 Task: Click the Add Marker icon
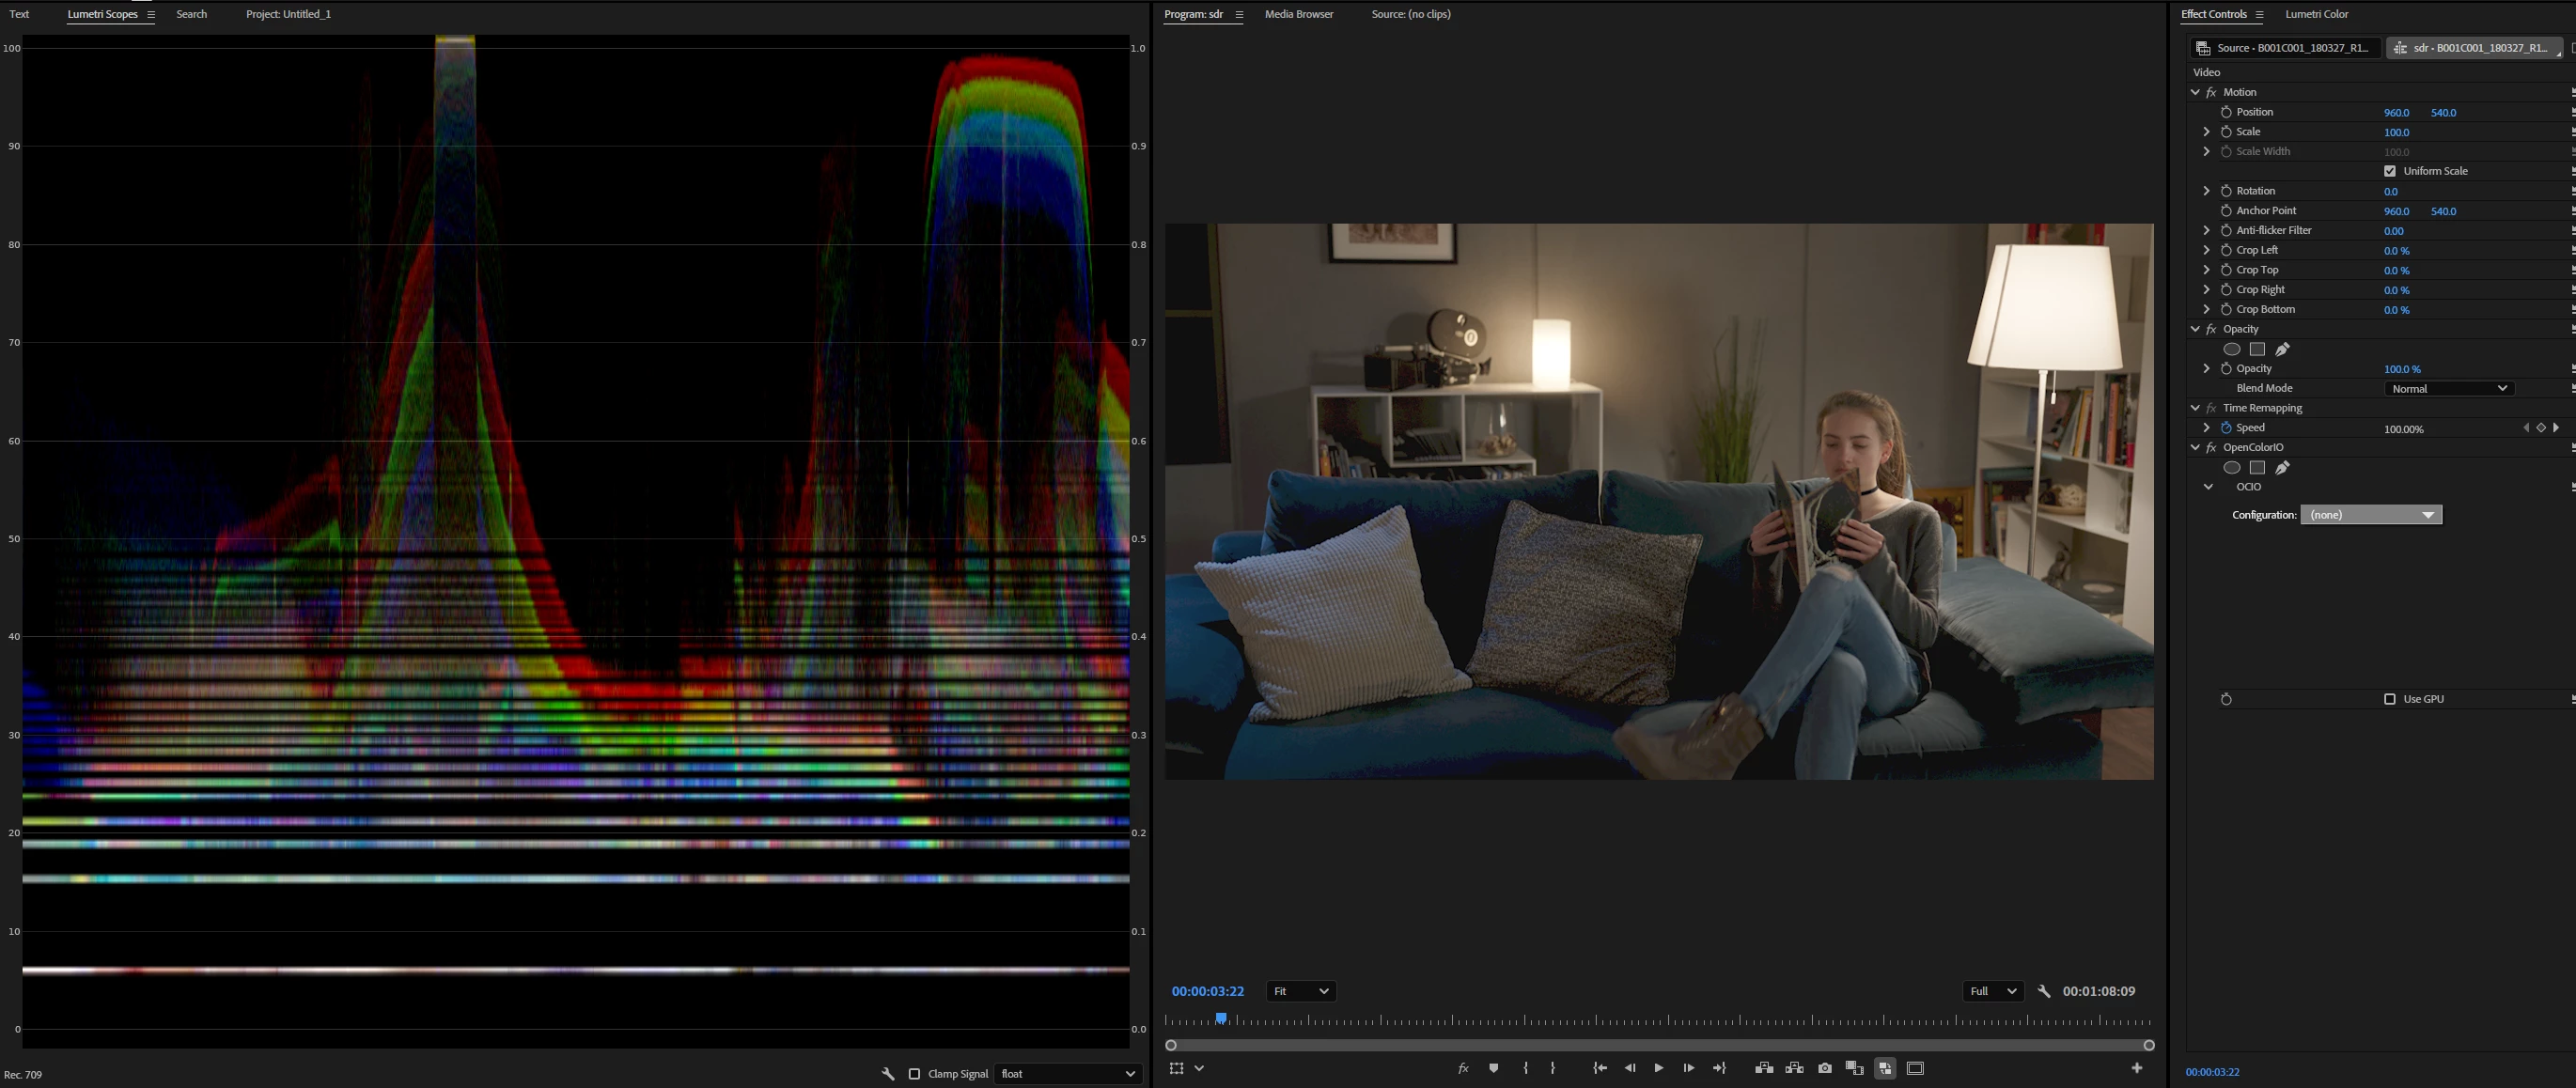1493,1068
